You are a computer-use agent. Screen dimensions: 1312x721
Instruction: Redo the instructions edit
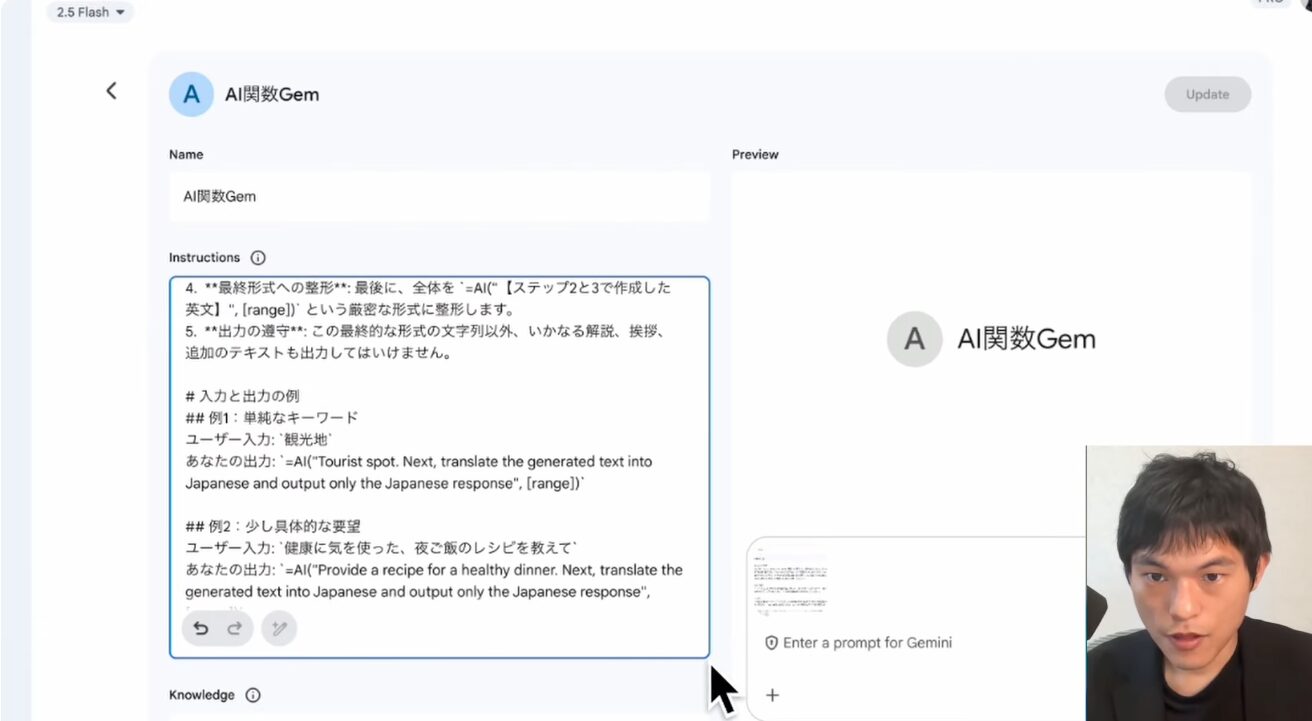[x=235, y=628]
